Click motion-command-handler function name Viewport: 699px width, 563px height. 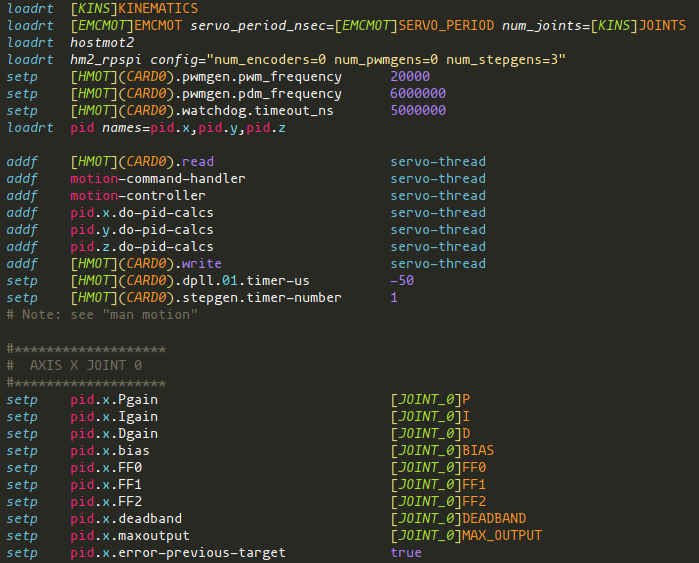(x=158, y=178)
